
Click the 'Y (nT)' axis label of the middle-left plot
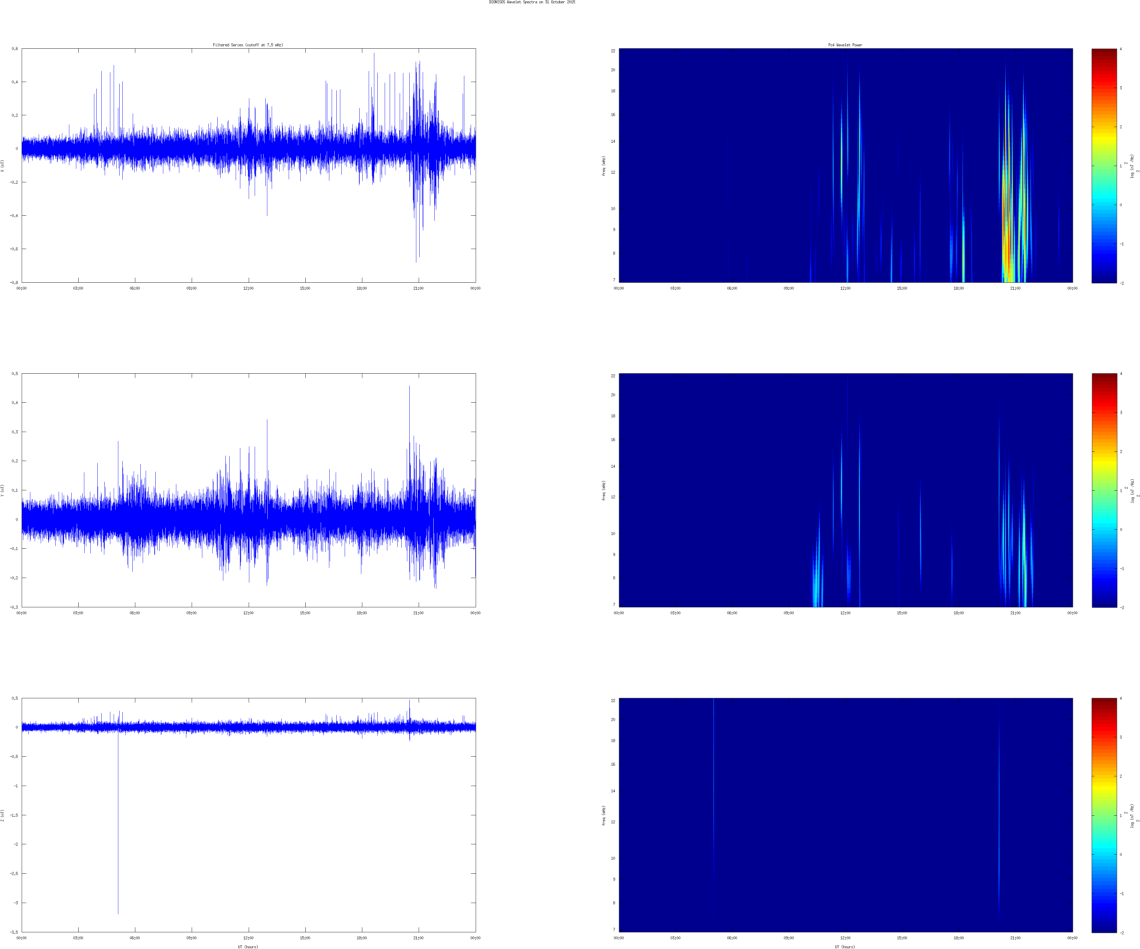point(3,490)
